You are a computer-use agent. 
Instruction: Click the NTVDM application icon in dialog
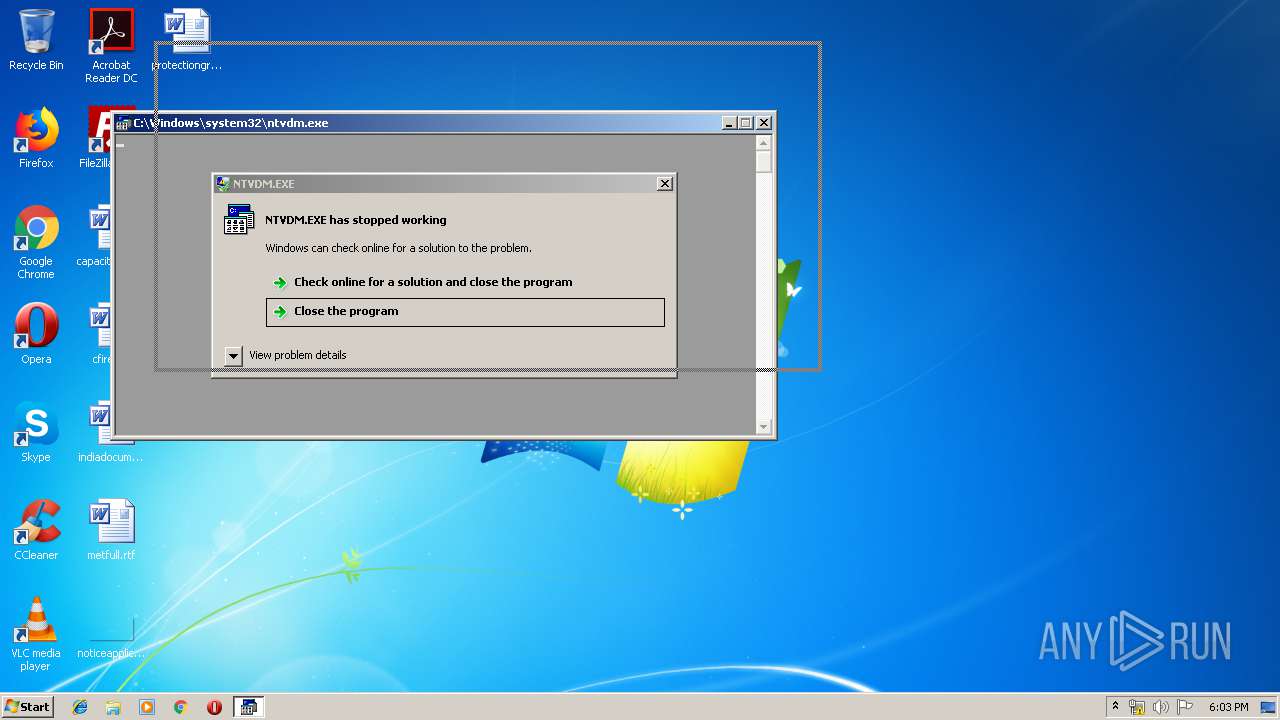(x=239, y=219)
